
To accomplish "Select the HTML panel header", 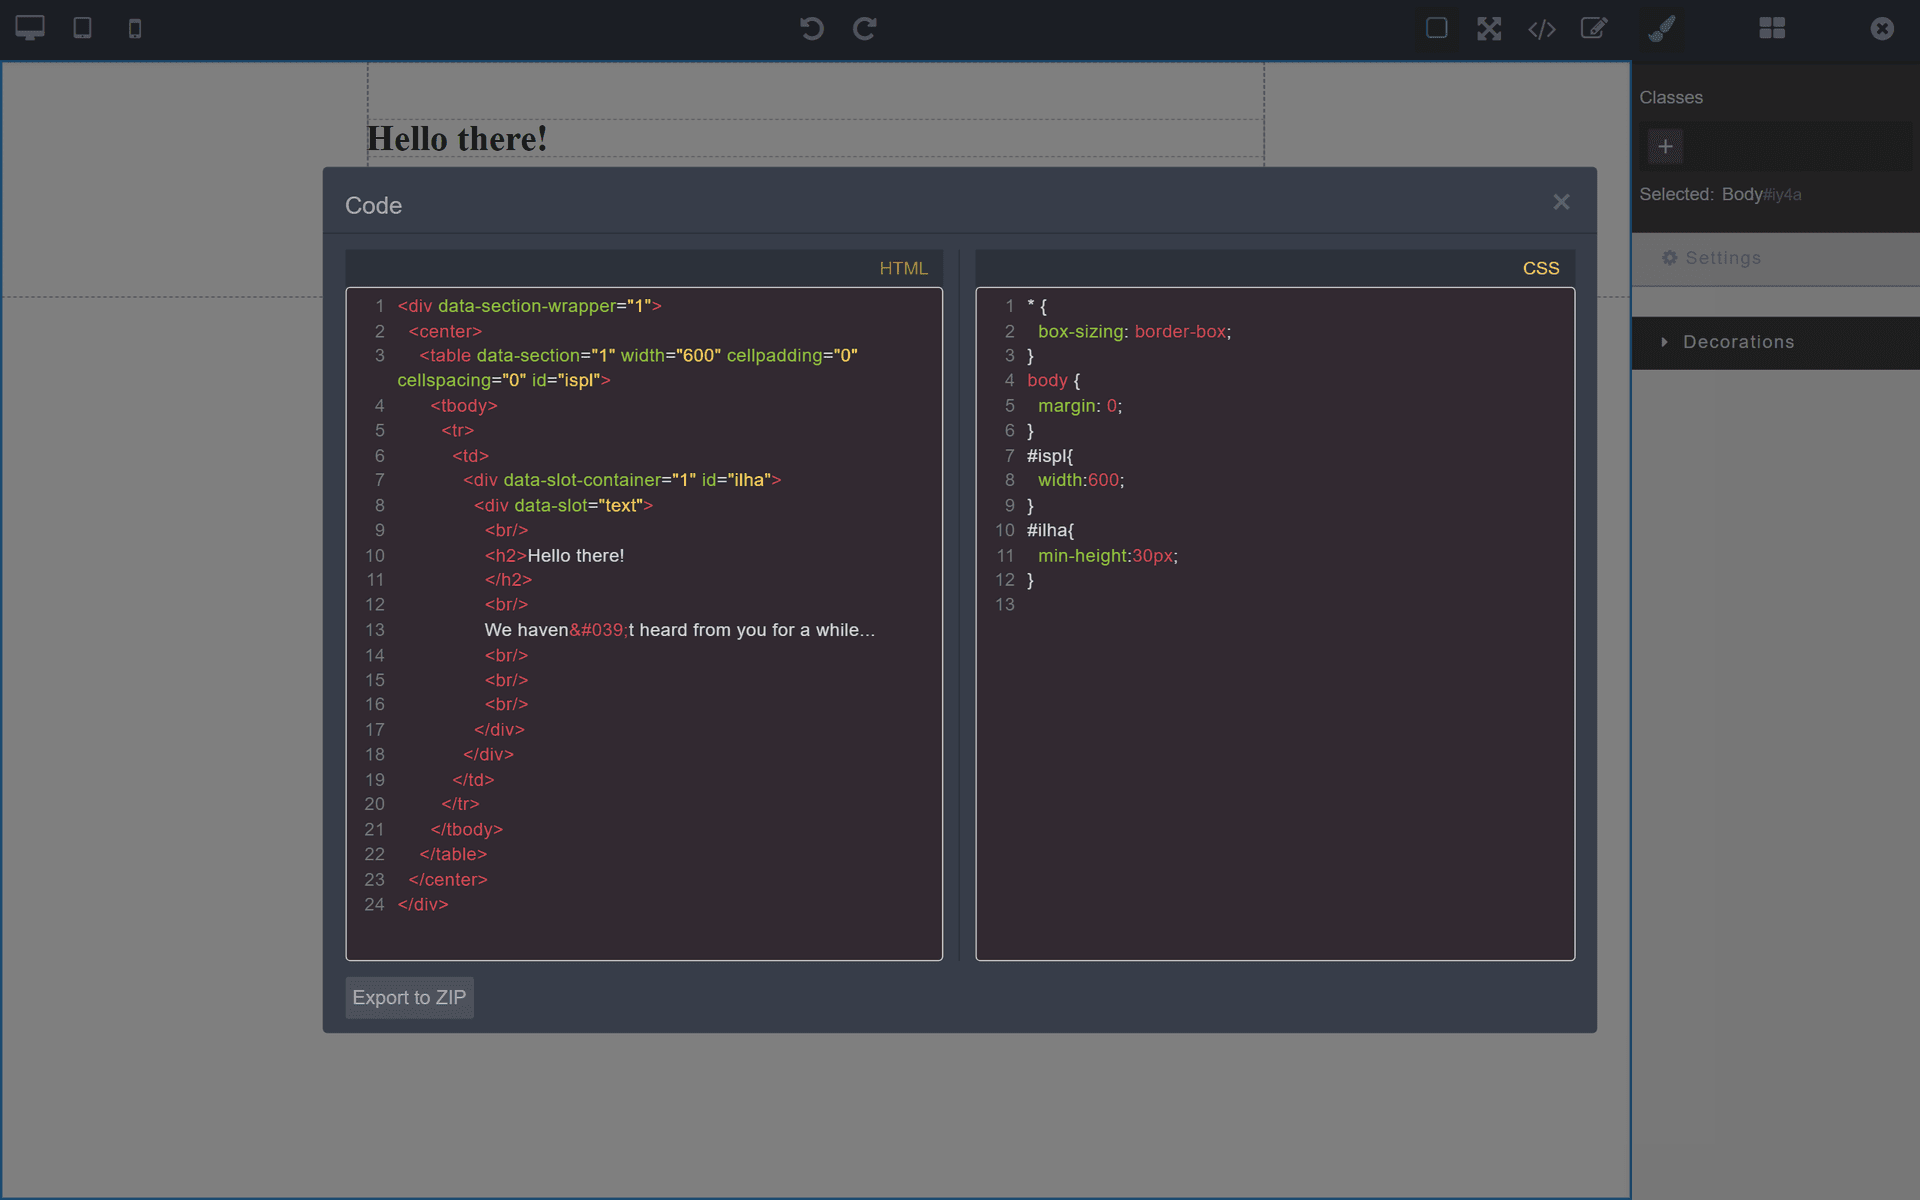I will pyautogui.click(x=903, y=268).
